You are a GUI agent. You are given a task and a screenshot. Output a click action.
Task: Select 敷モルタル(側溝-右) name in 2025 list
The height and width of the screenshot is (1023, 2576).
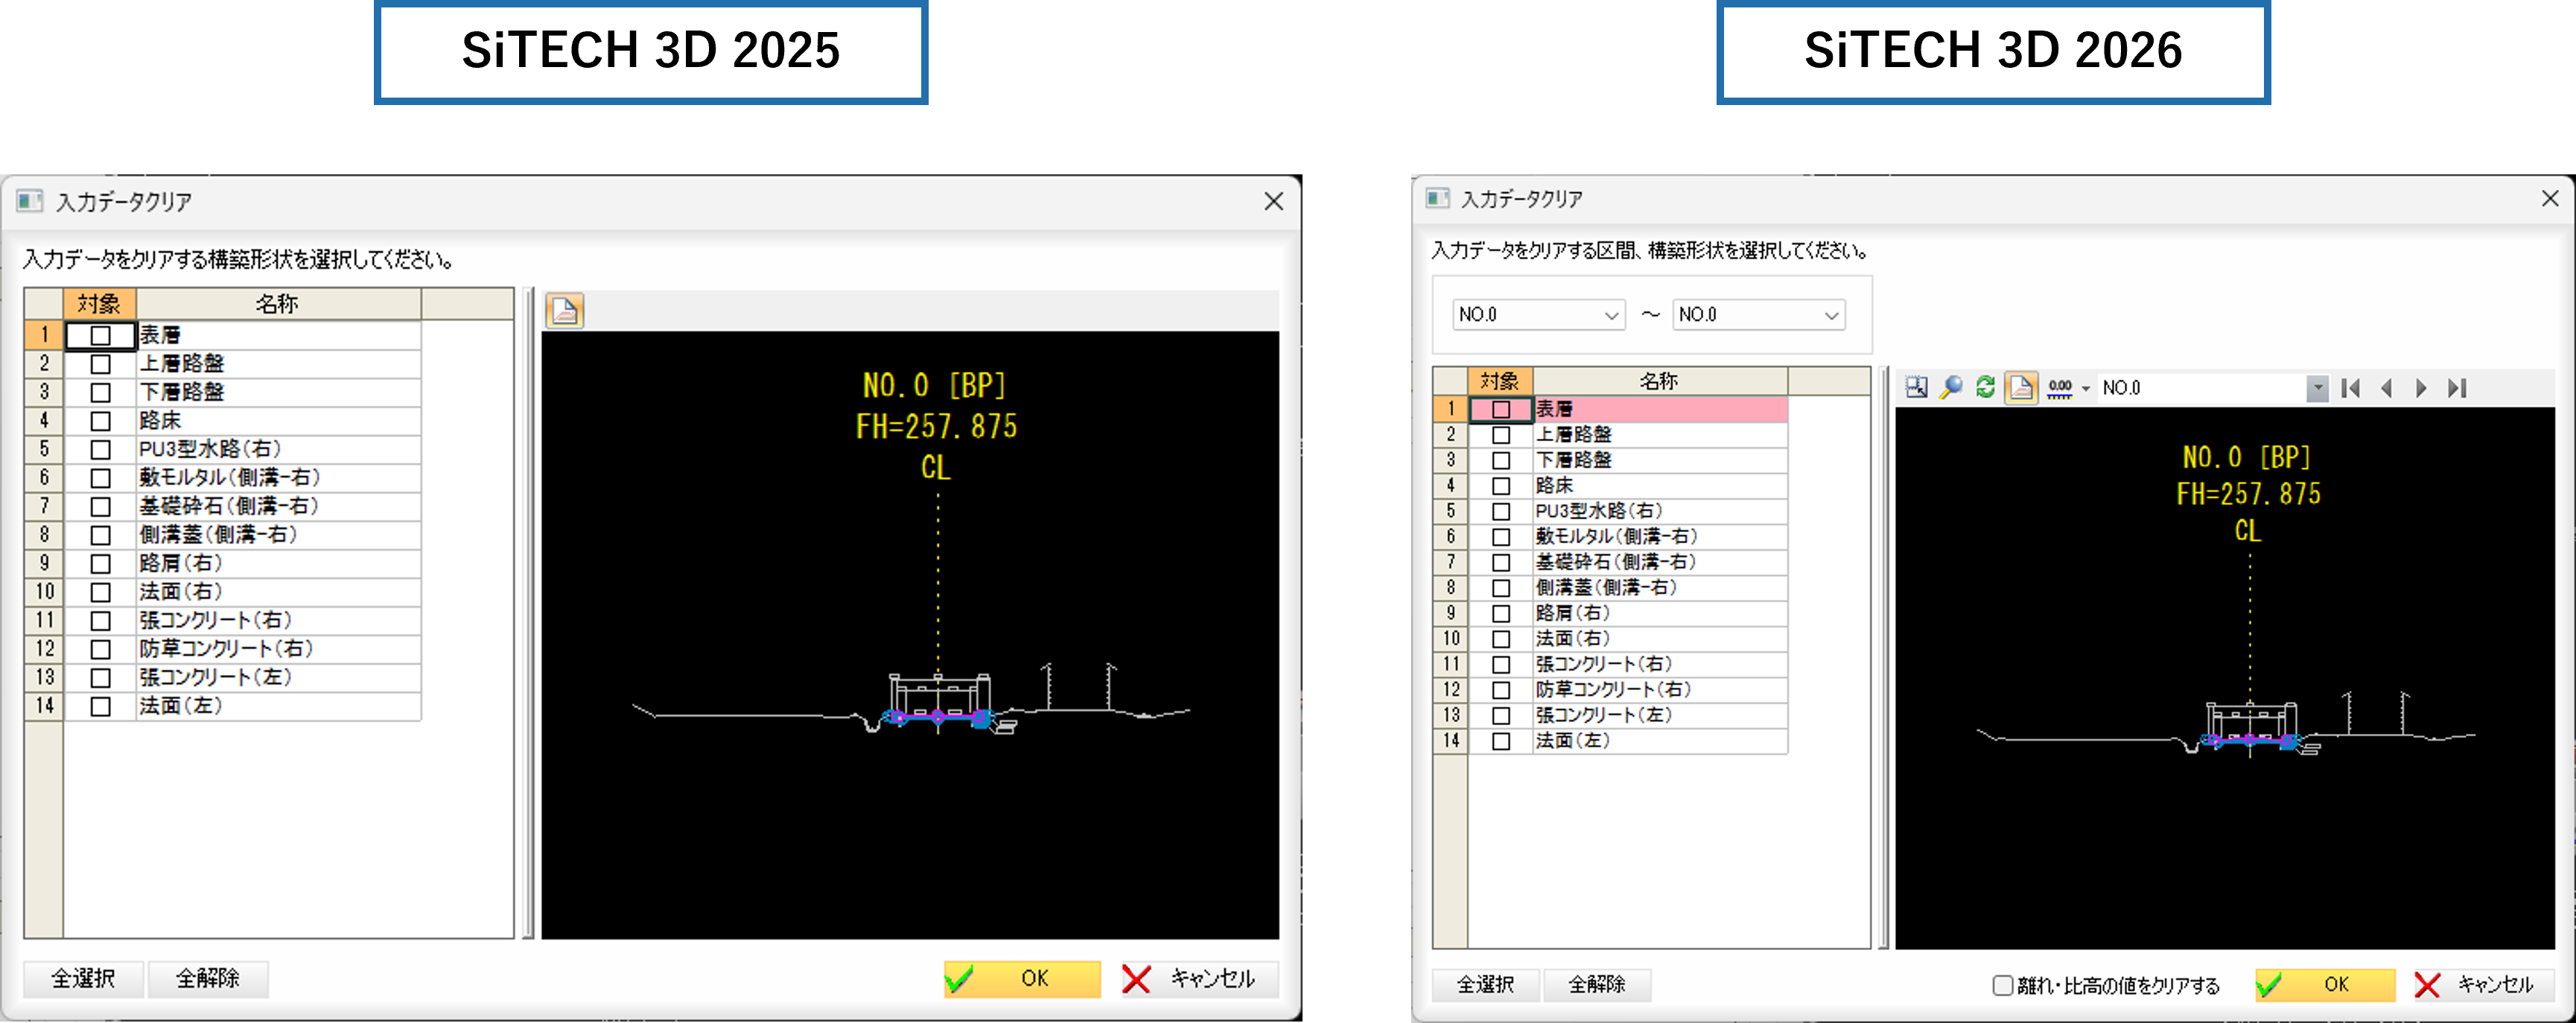(279, 478)
